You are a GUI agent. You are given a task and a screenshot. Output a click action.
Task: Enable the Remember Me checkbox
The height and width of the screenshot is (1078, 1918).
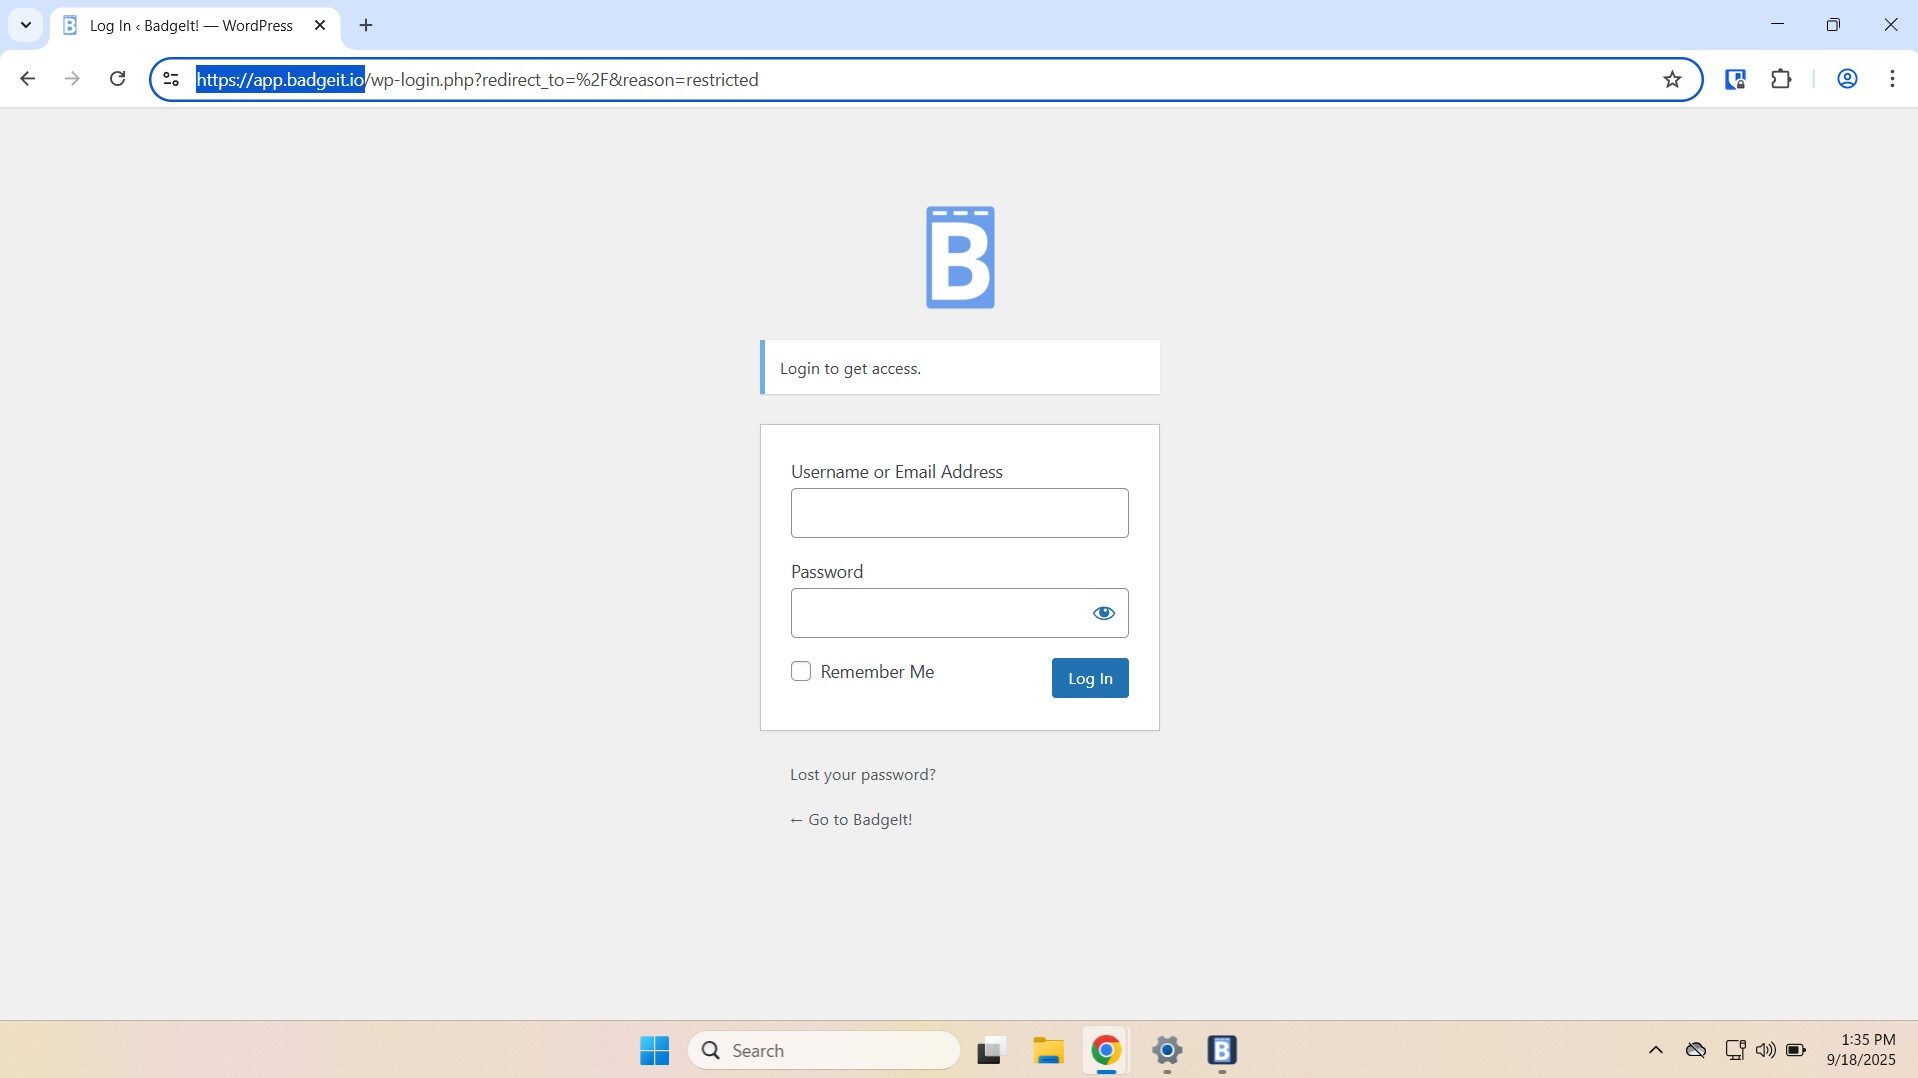(801, 671)
